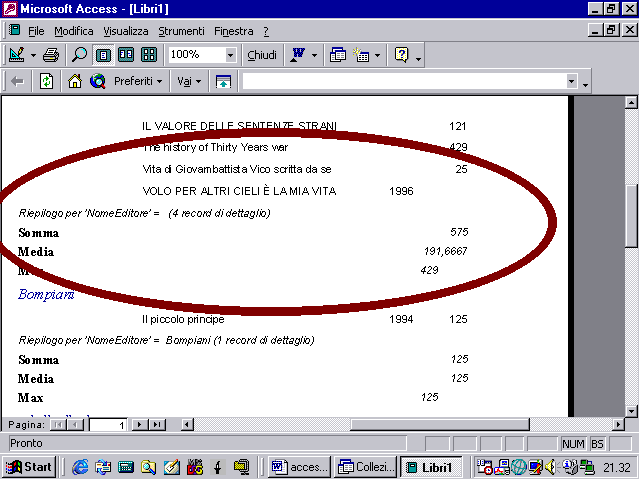Image resolution: width=639 pixels, height=479 pixels.
Task: Click the Somma value 575
Action: (x=459, y=232)
